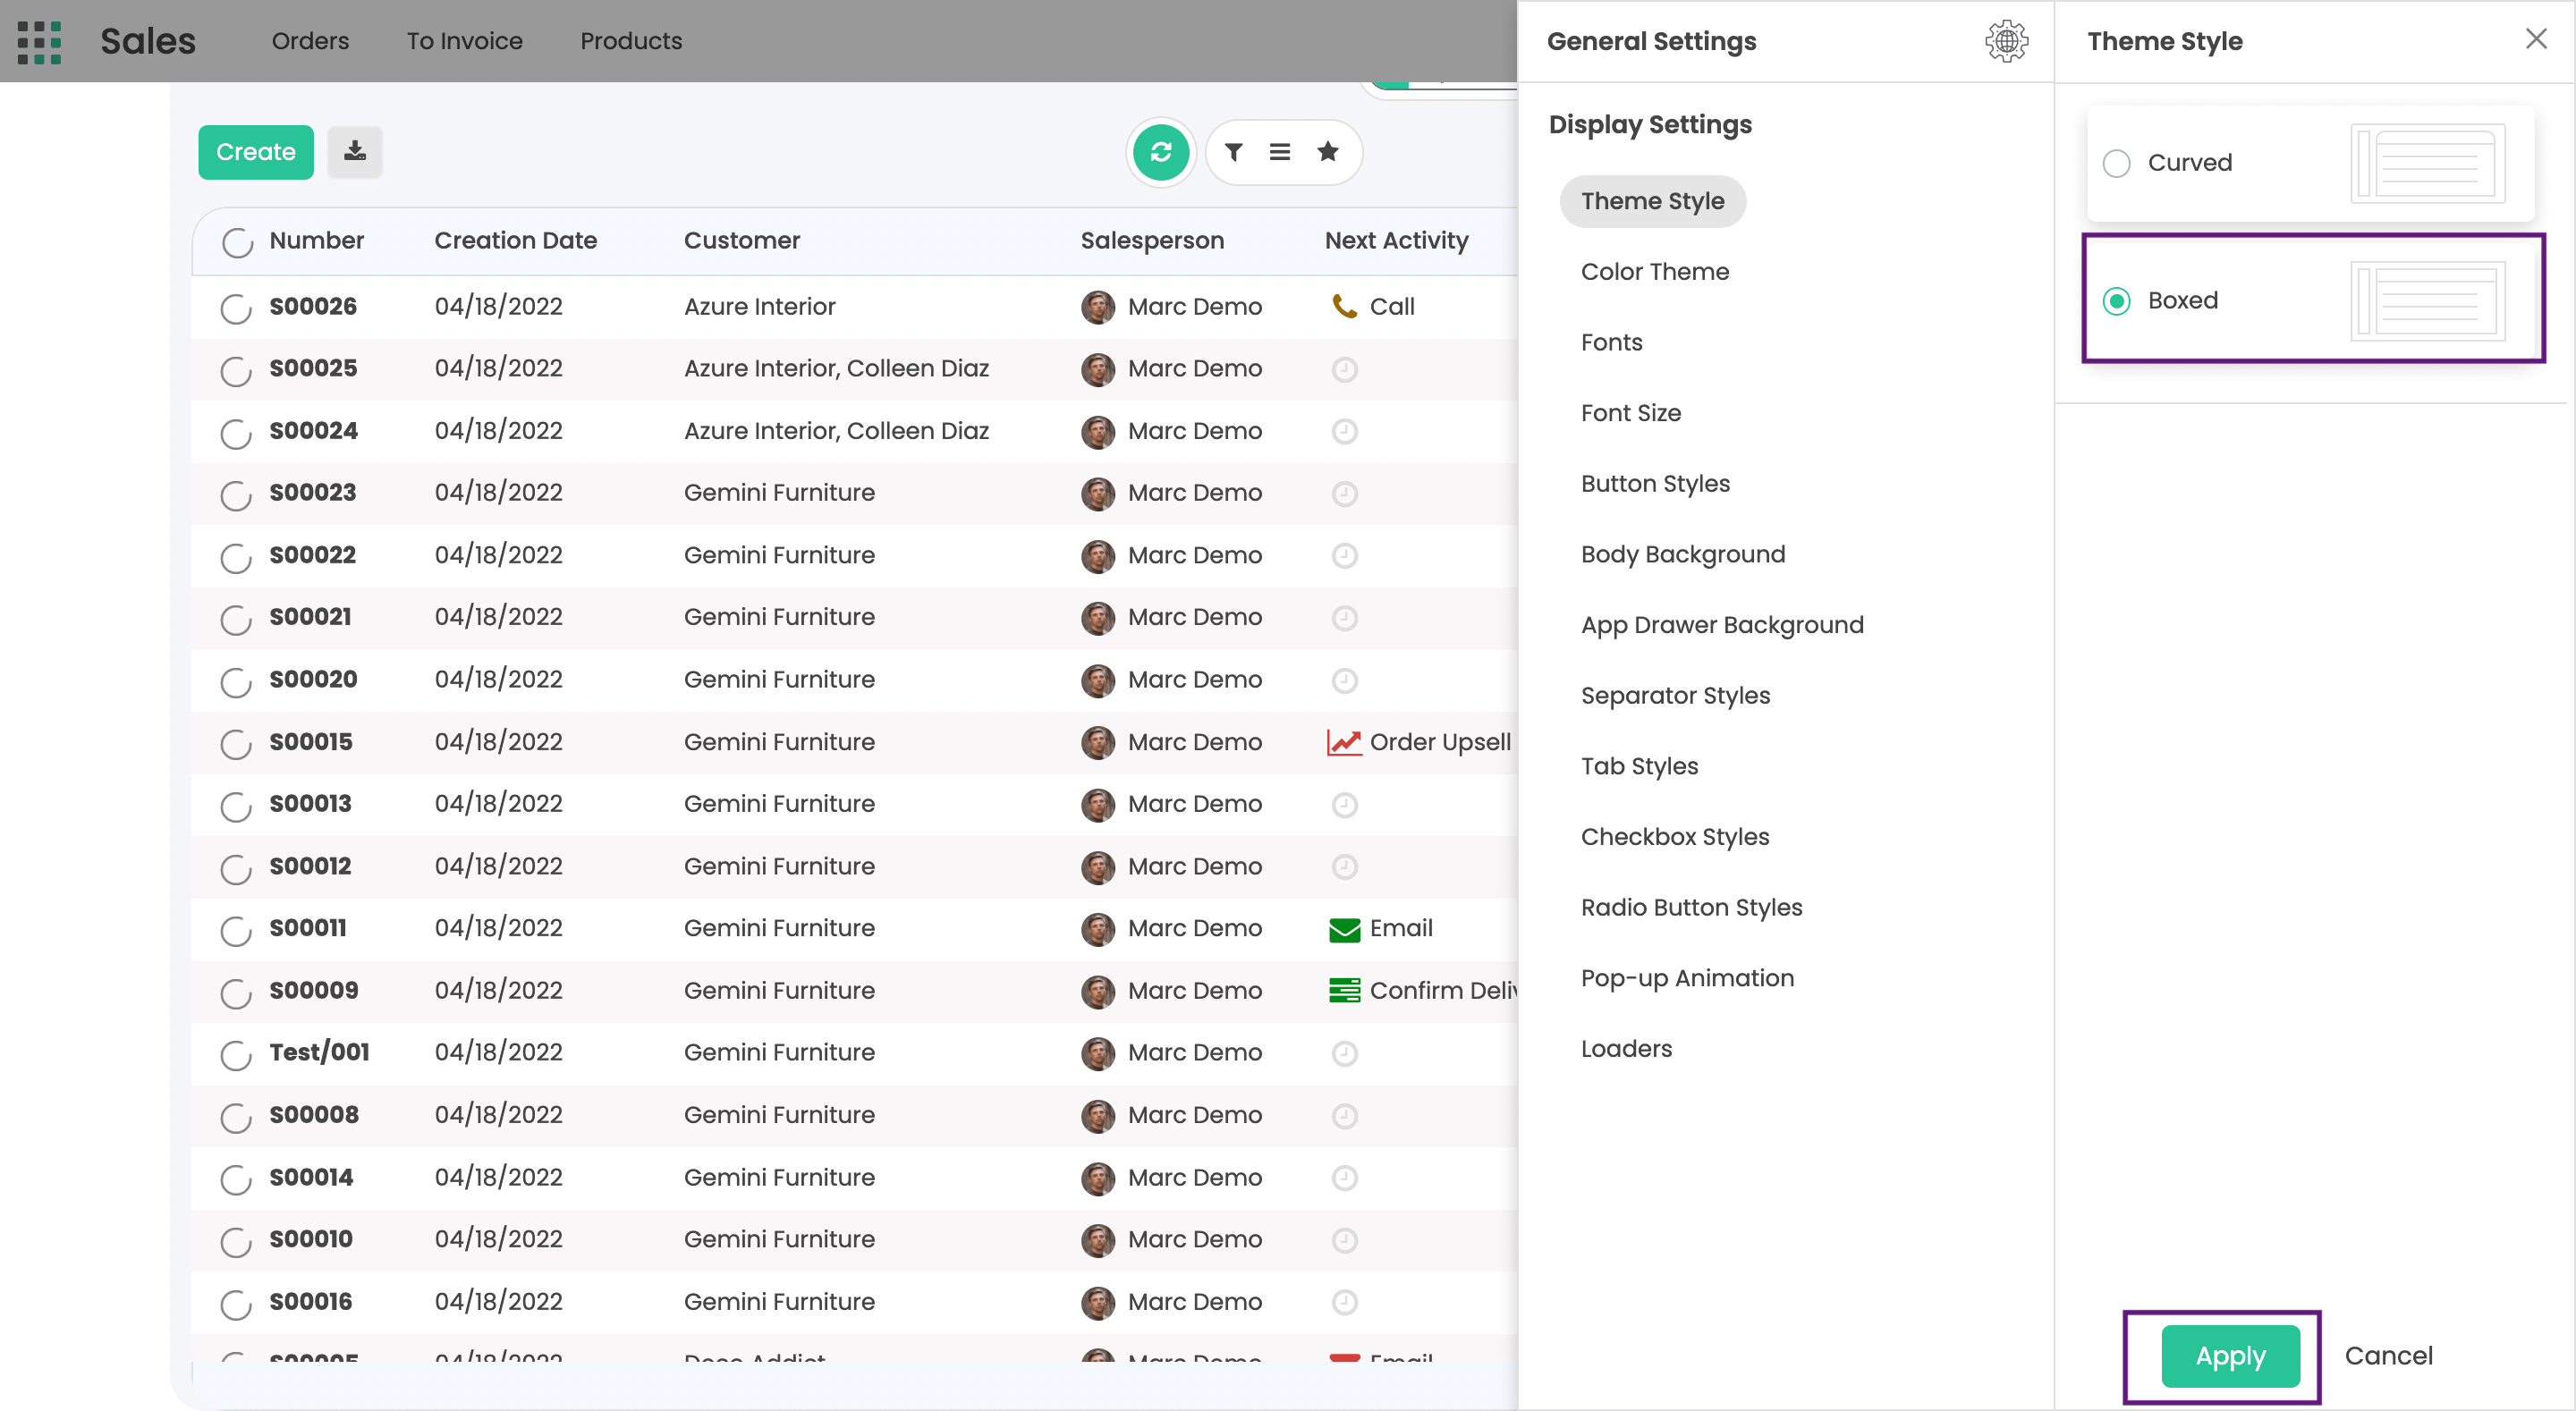Viewport: 2576px width, 1411px height.
Task: Click the green refresh icon
Action: coord(1161,152)
